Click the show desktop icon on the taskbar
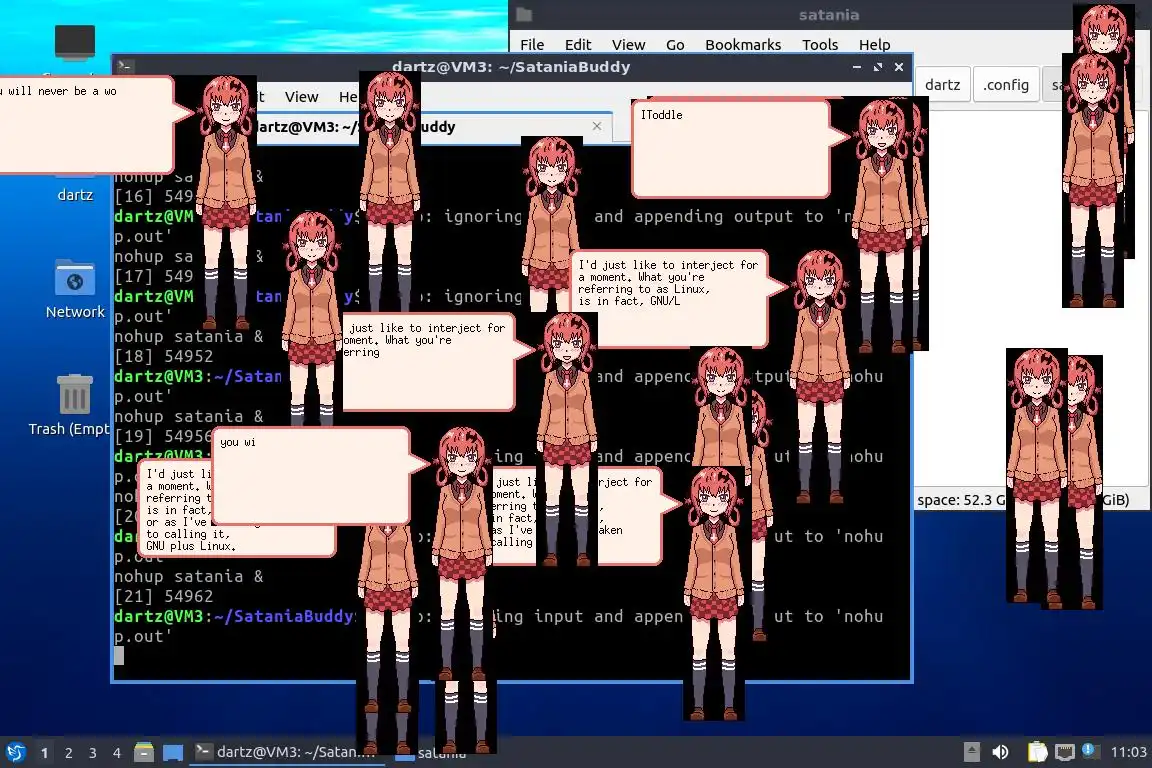This screenshot has width=1152, height=768. pos(173,752)
